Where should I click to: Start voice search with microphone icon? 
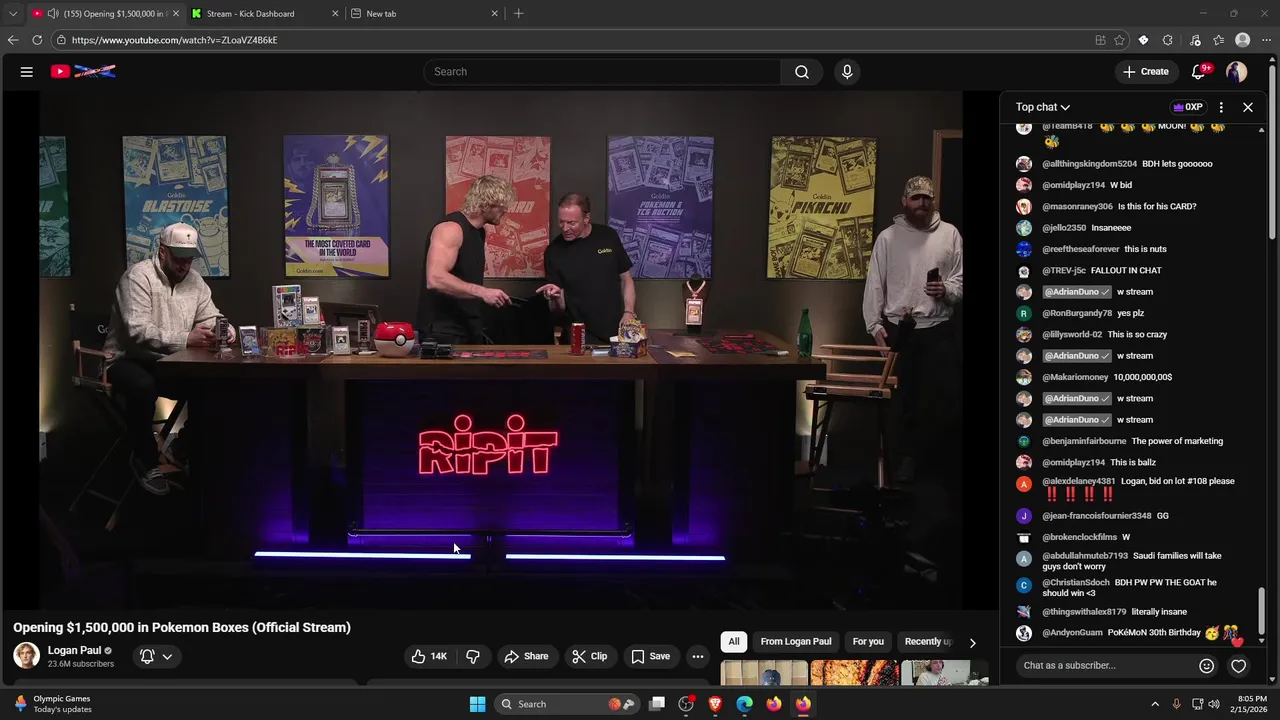pyautogui.click(x=847, y=72)
